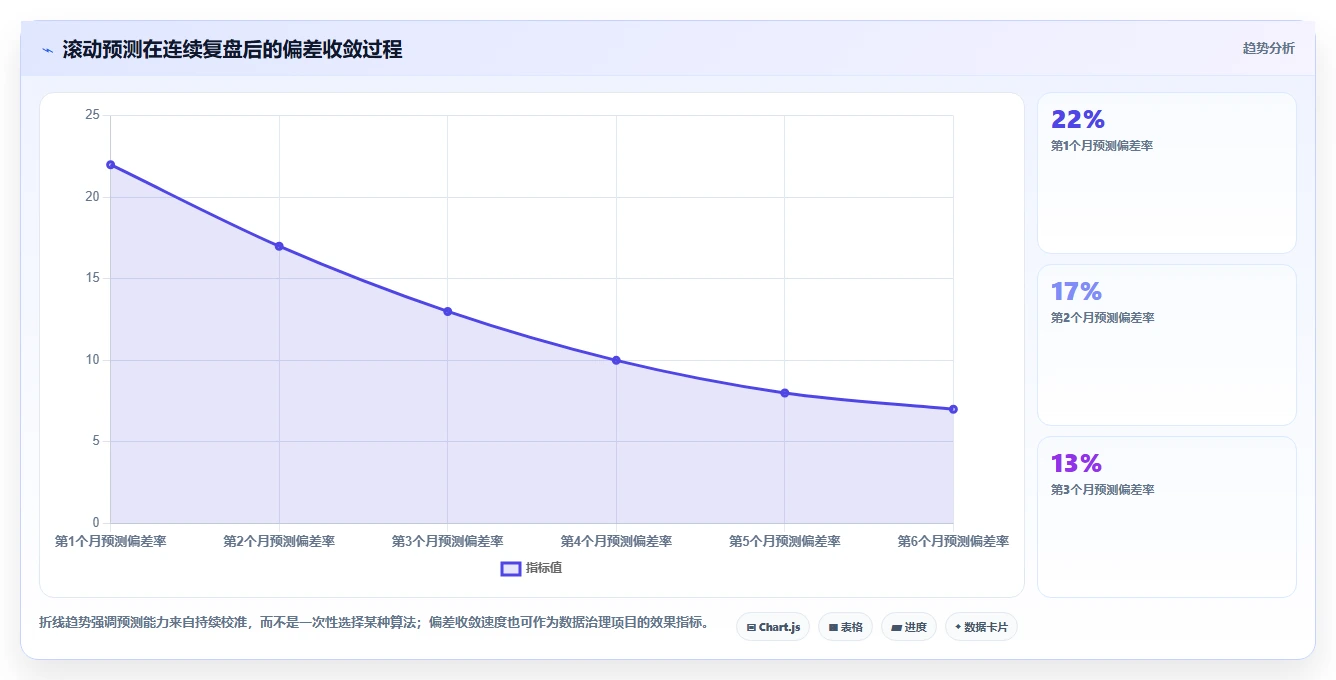Click the data point for 第5个月预测偏差率
Image resolution: width=1336 pixels, height=680 pixels.
pyautogui.click(x=785, y=393)
